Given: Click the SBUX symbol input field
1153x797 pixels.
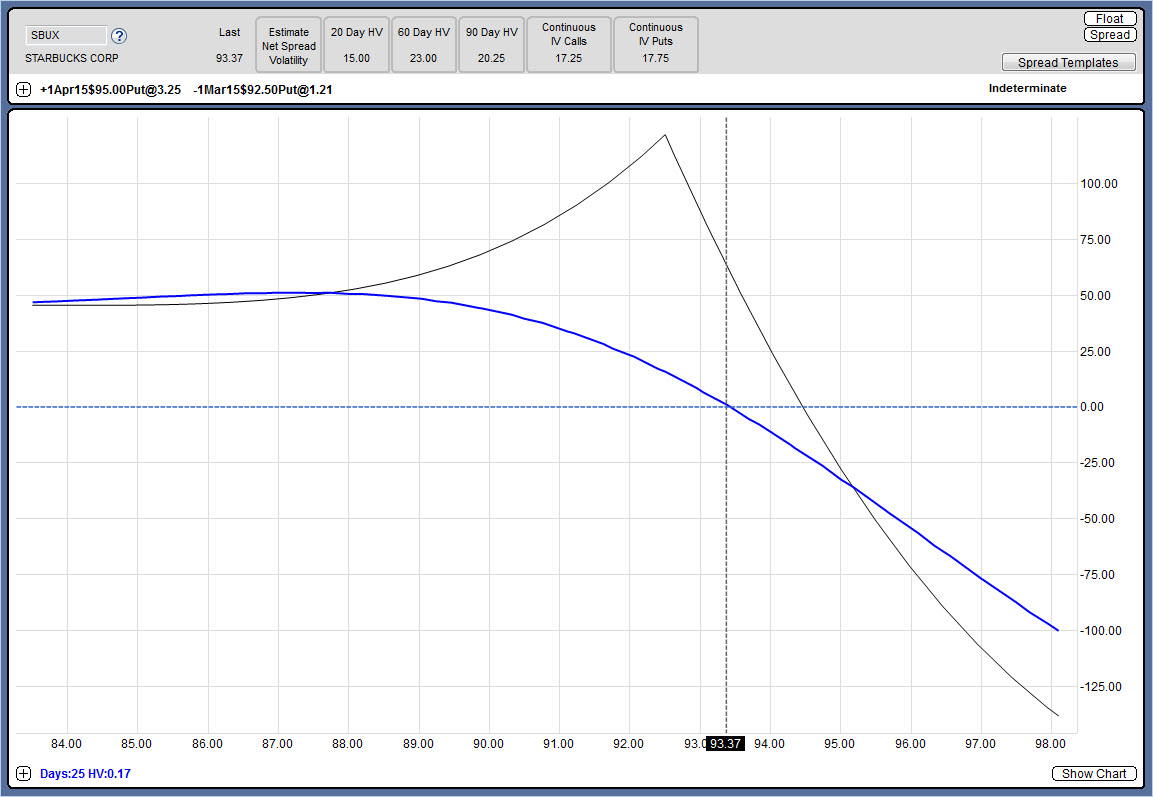Looking at the screenshot, I should point(65,35).
